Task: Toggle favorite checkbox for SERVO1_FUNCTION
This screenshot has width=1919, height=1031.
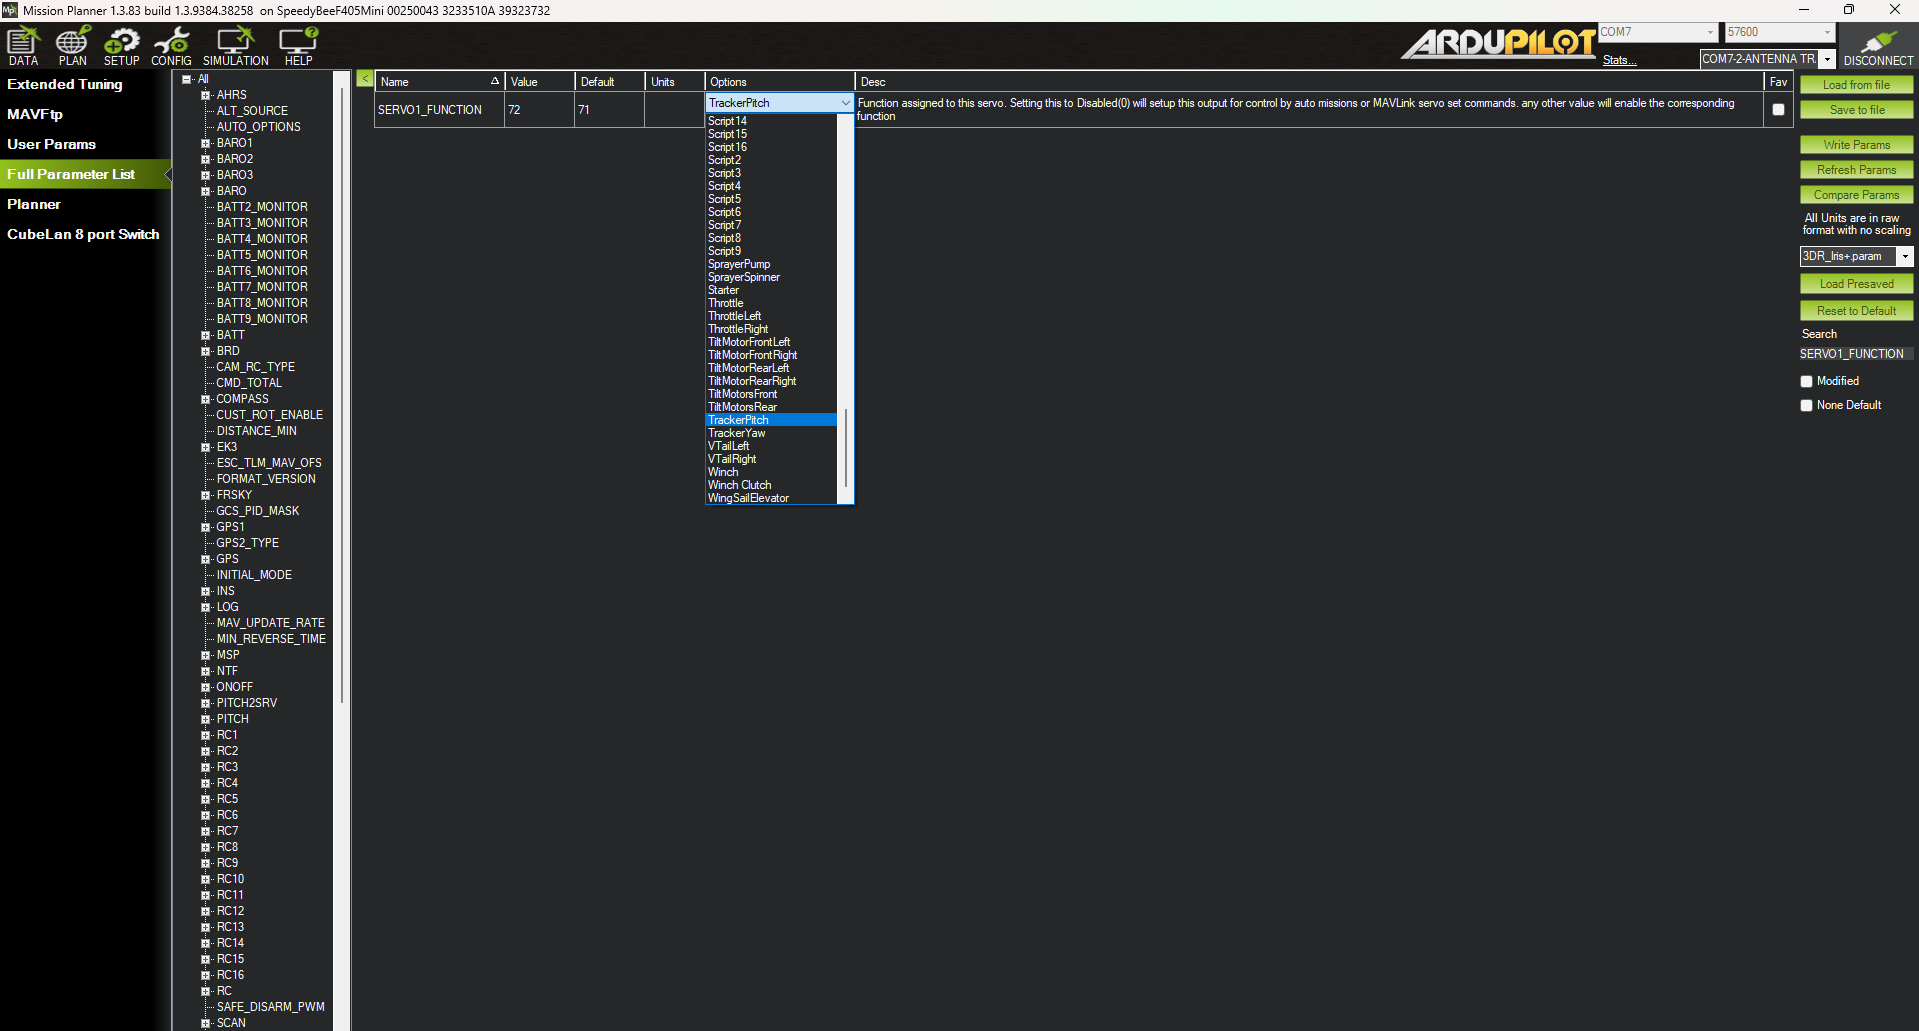Action: pyautogui.click(x=1778, y=110)
